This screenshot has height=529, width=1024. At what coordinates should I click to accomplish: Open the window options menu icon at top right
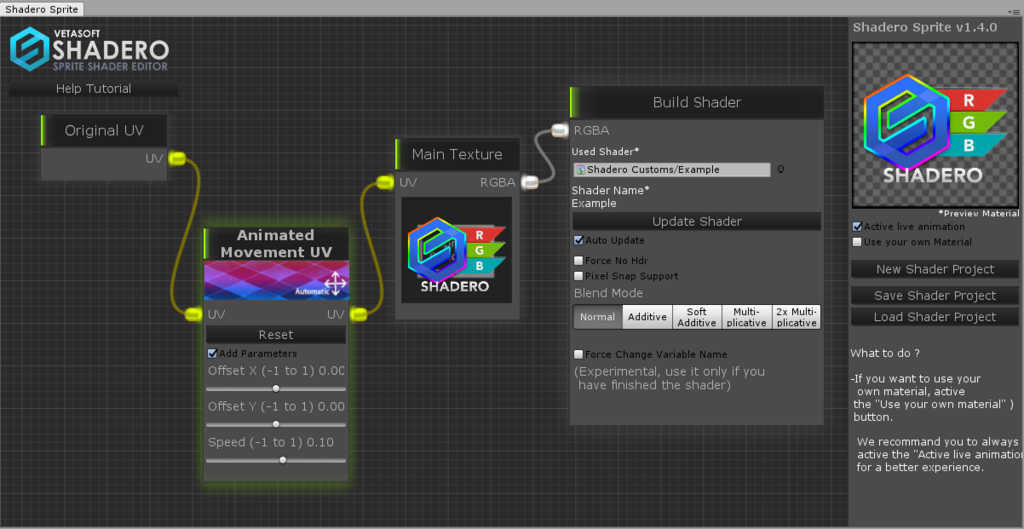[1013, 12]
